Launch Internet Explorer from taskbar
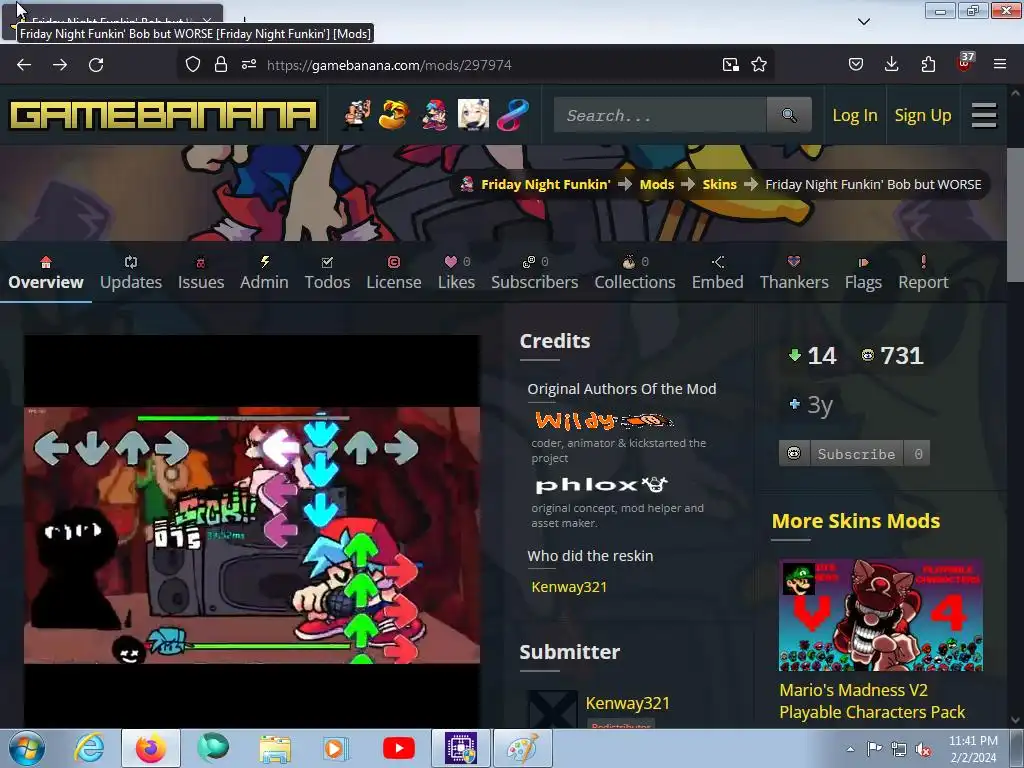The height and width of the screenshot is (768, 1024). pos(89,748)
